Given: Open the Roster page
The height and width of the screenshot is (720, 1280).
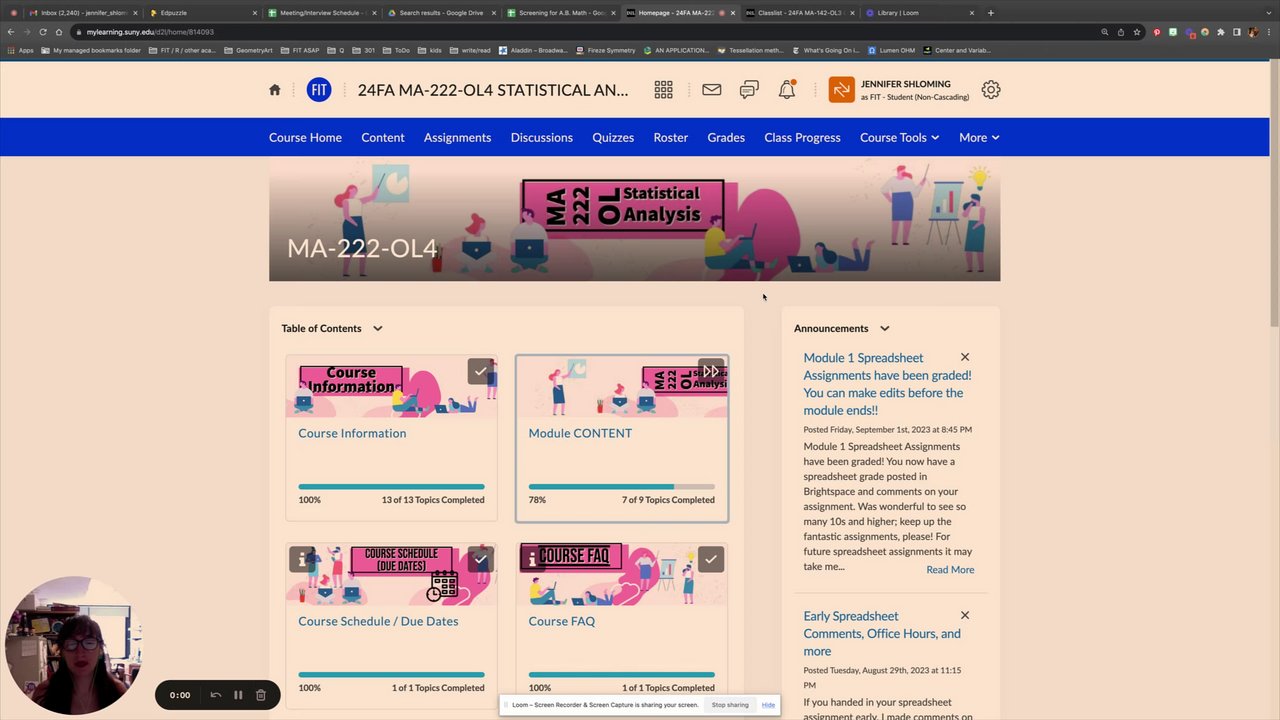Looking at the screenshot, I should [671, 137].
